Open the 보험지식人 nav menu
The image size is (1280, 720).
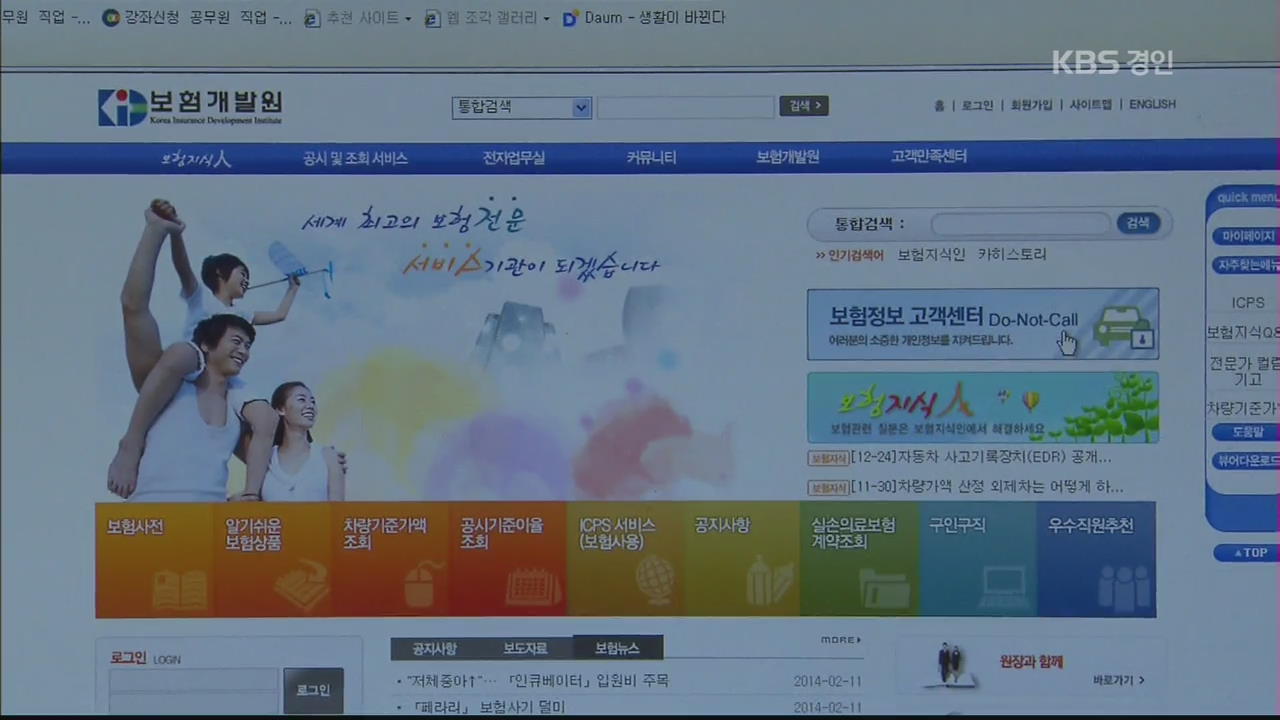click(197, 158)
